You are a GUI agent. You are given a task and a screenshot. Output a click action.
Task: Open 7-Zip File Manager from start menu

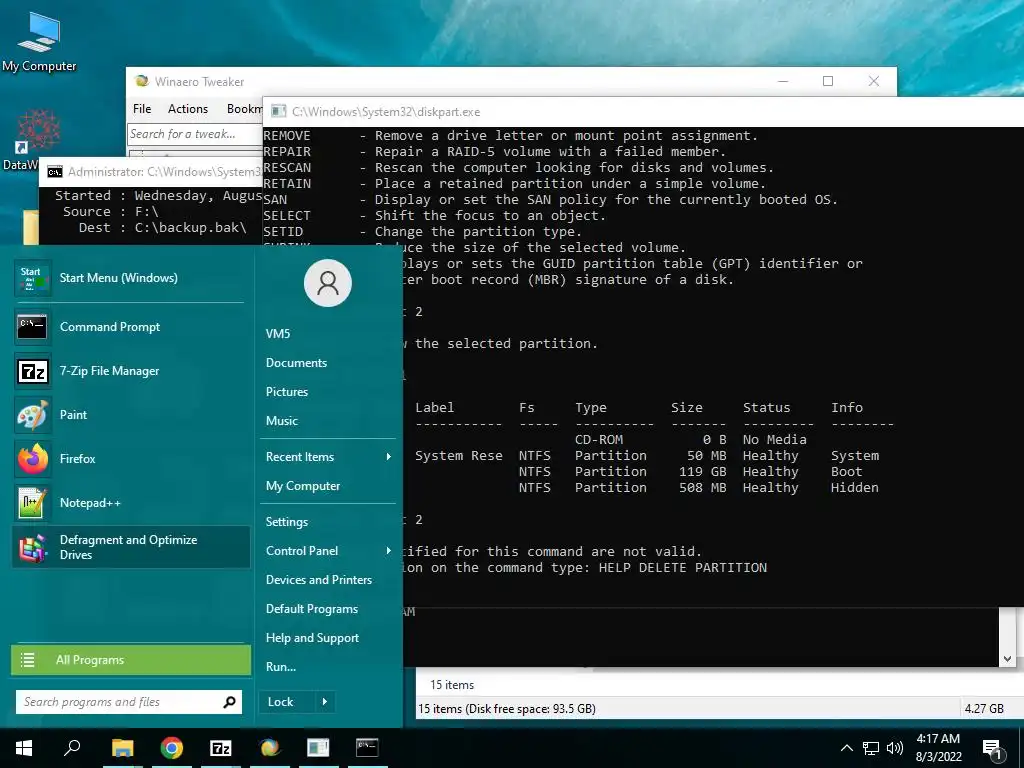[130, 371]
